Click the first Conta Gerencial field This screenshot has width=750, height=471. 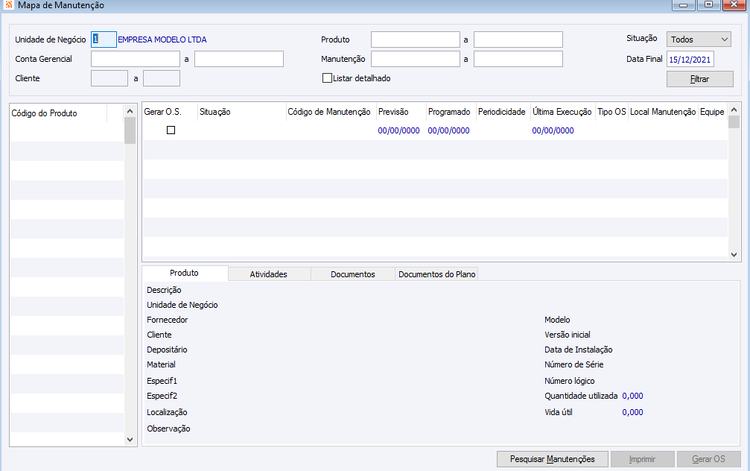click(135, 59)
